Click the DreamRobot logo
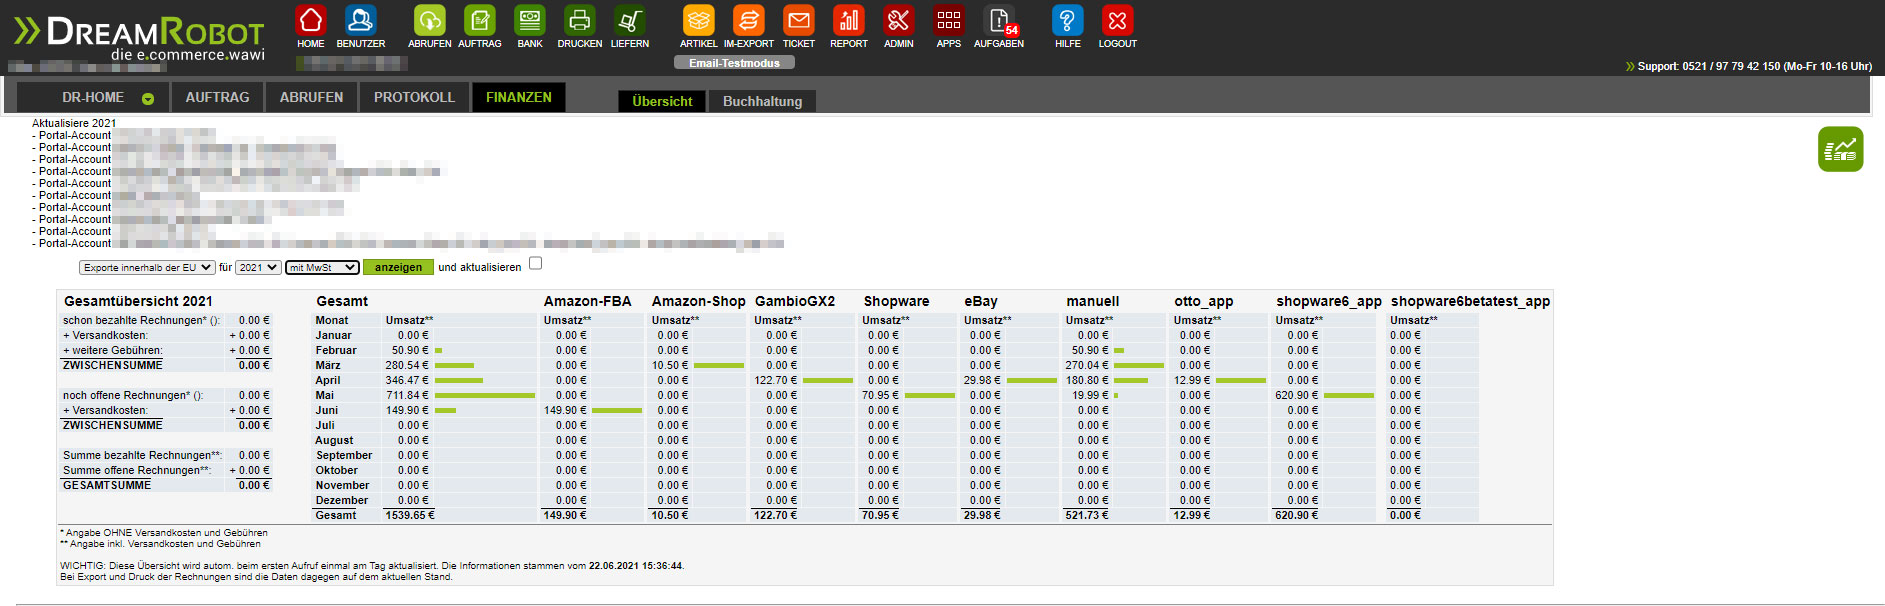 pyautogui.click(x=139, y=38)
